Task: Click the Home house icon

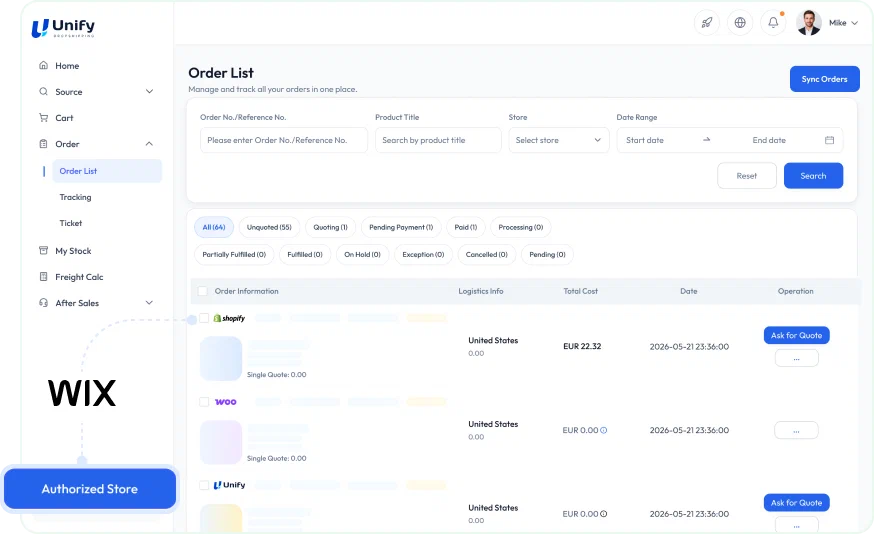Action: click(43, 65)
